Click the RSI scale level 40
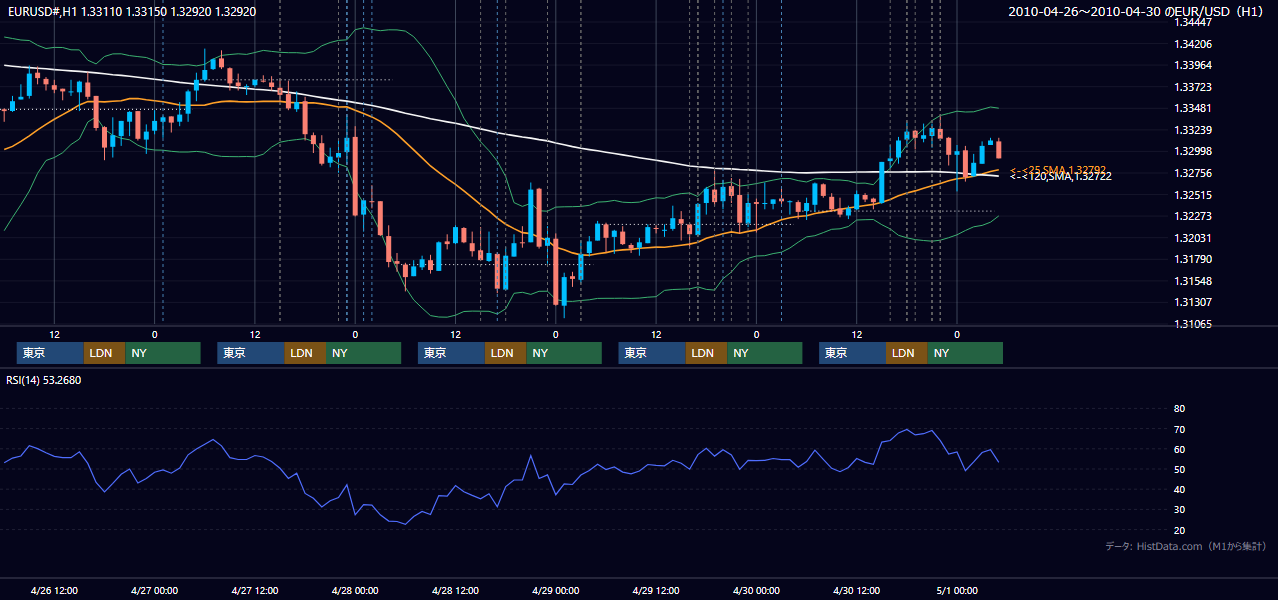1278x600 pixels. click(1179, 489)
